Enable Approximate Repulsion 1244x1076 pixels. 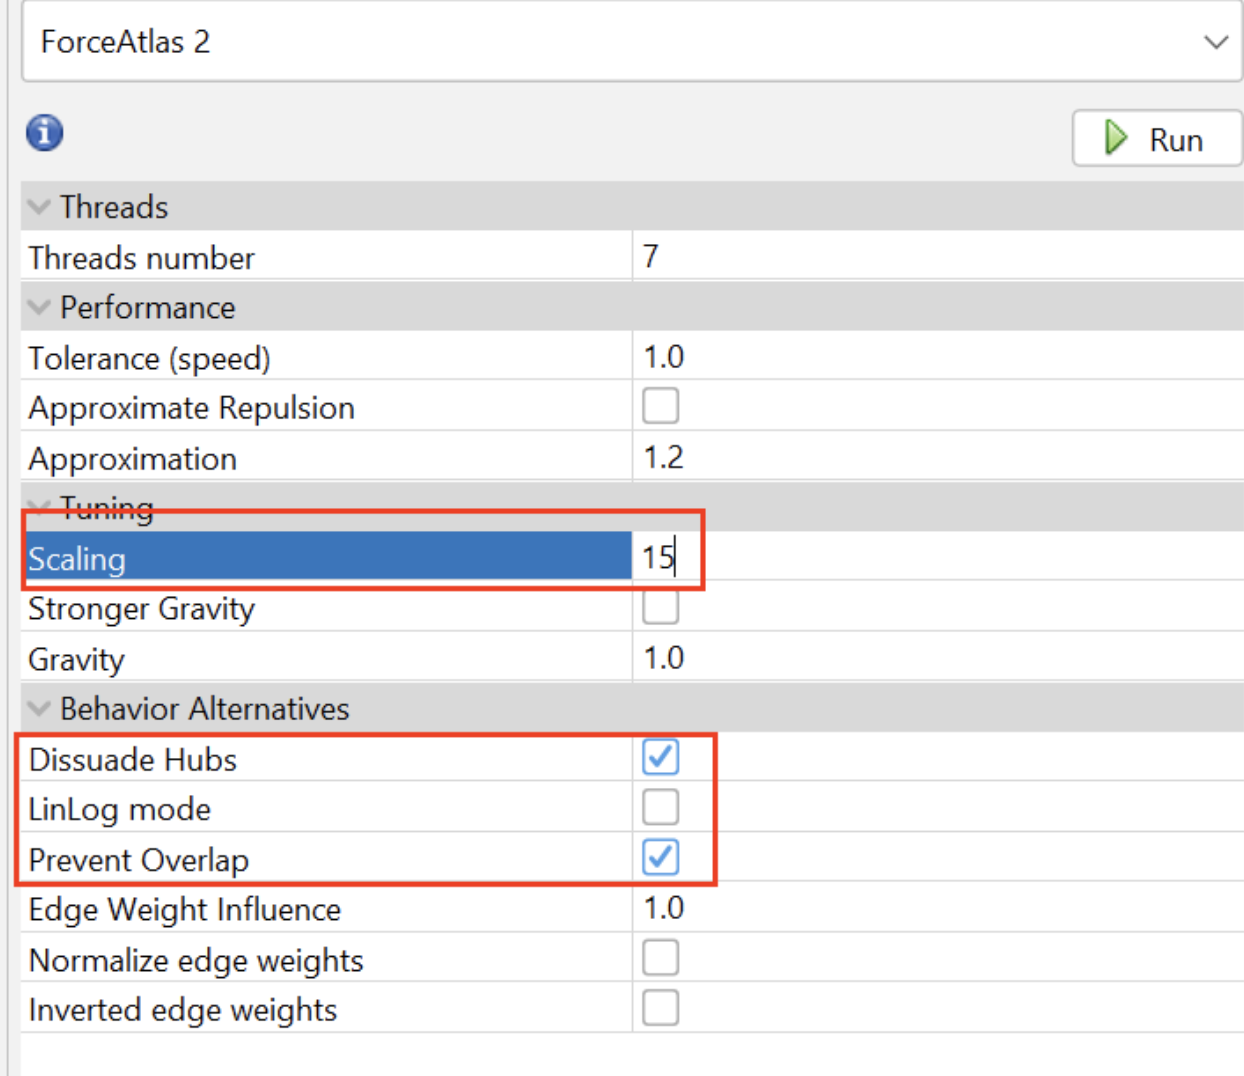click(661, 405)
